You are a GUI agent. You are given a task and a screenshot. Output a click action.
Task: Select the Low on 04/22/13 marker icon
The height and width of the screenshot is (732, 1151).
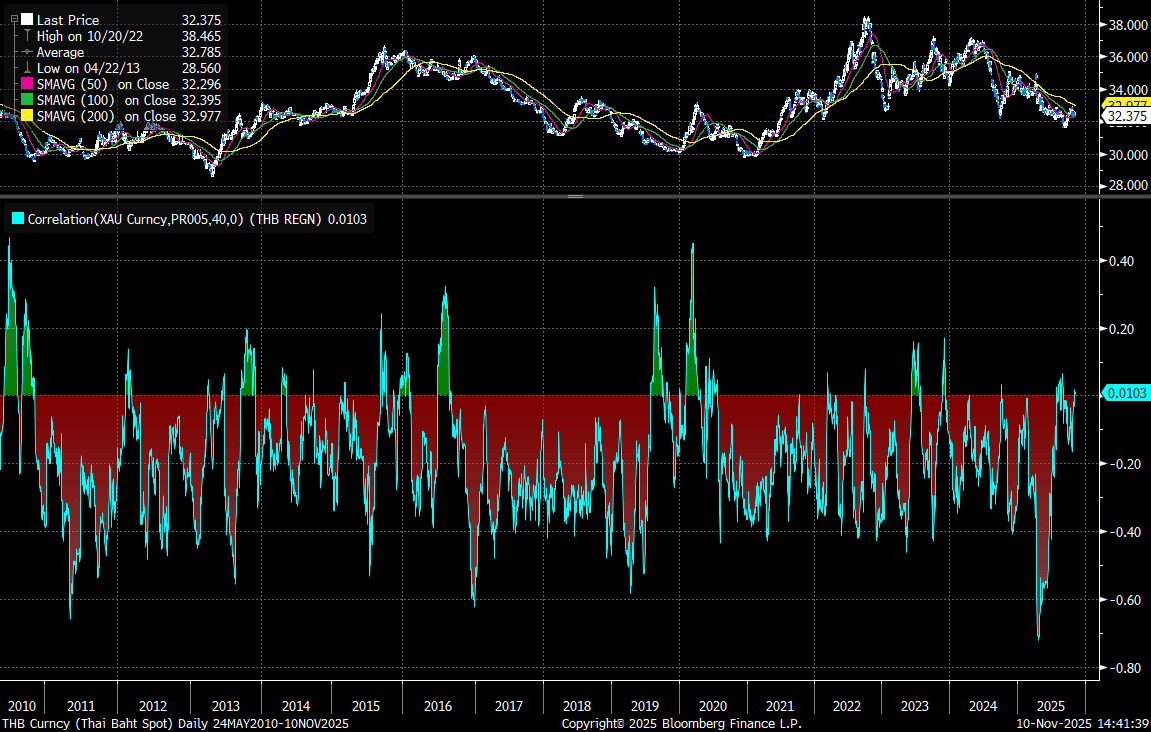(x=27, y=68)
